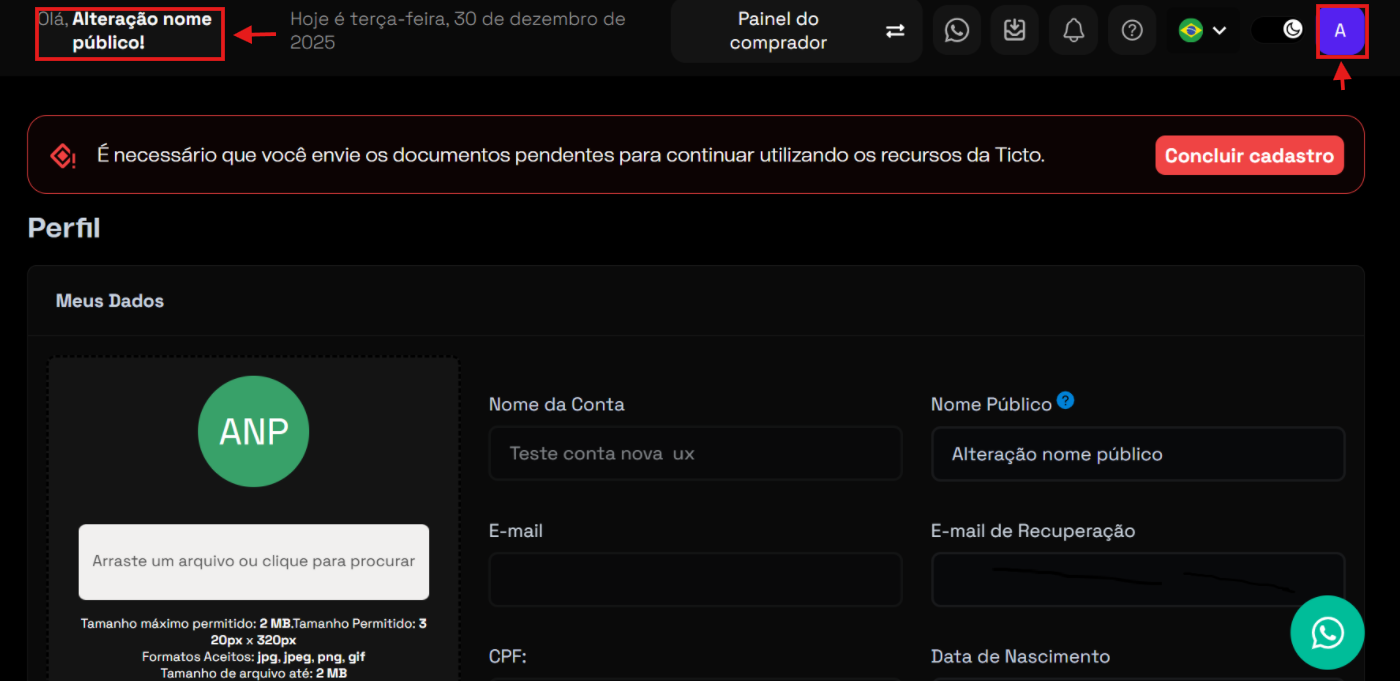1400x681 pixels.
Task: Open the notifications bell
Action: click(1073, 31)
